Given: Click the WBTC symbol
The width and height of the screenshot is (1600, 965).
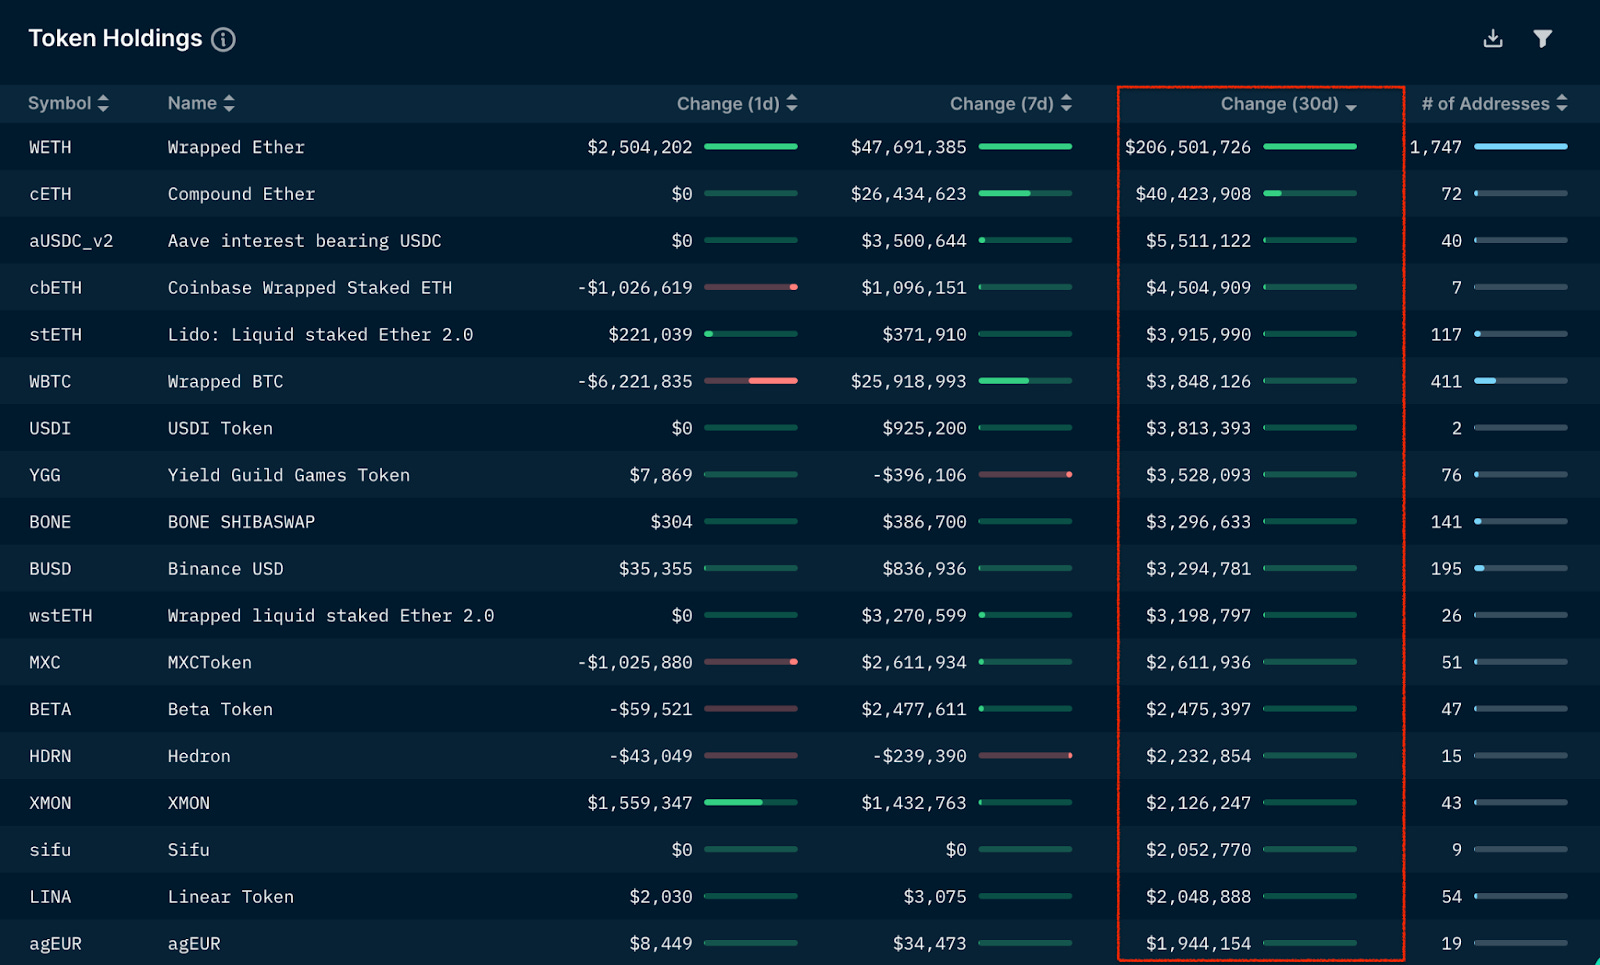Looking at the screenshot, I should tap(50, 381).
